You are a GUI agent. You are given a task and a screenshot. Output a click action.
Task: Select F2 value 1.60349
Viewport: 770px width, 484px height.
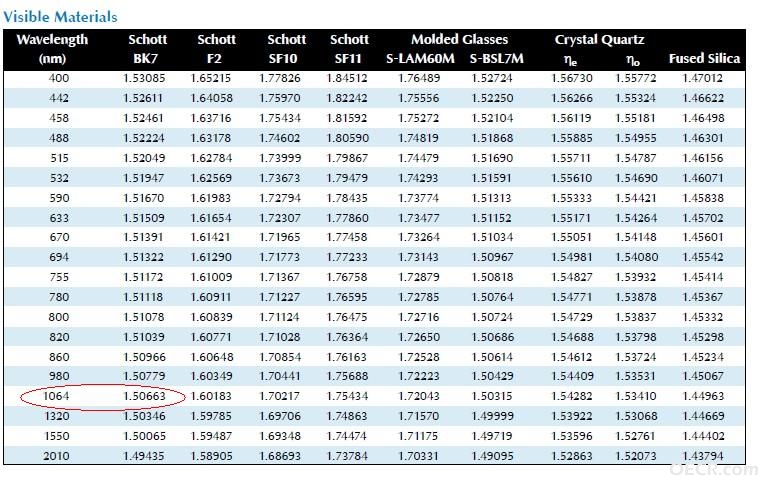[211, 376]
